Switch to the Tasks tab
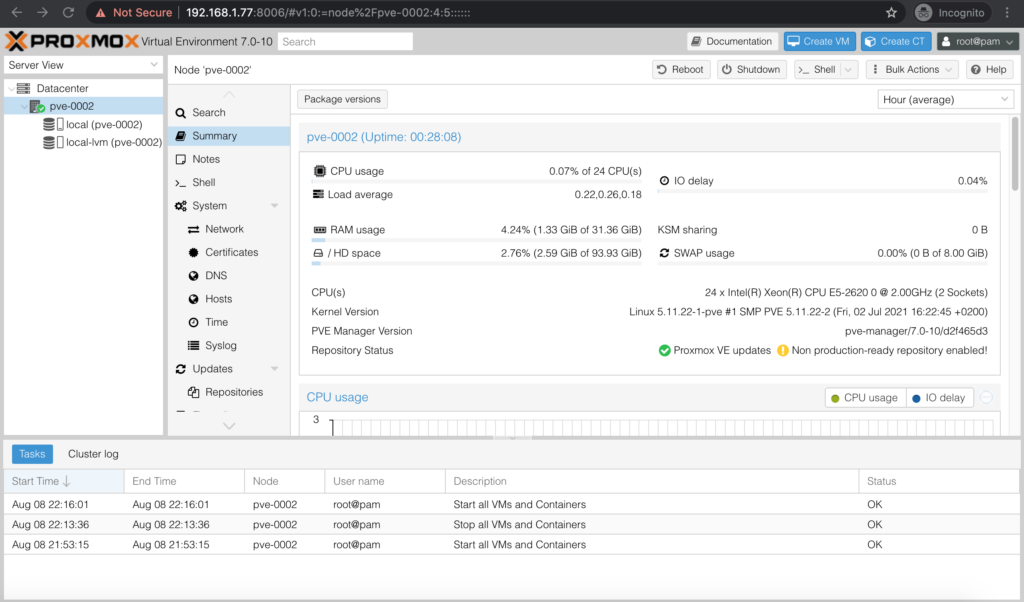Screen dimensions: 1024x602 point(32,454)
